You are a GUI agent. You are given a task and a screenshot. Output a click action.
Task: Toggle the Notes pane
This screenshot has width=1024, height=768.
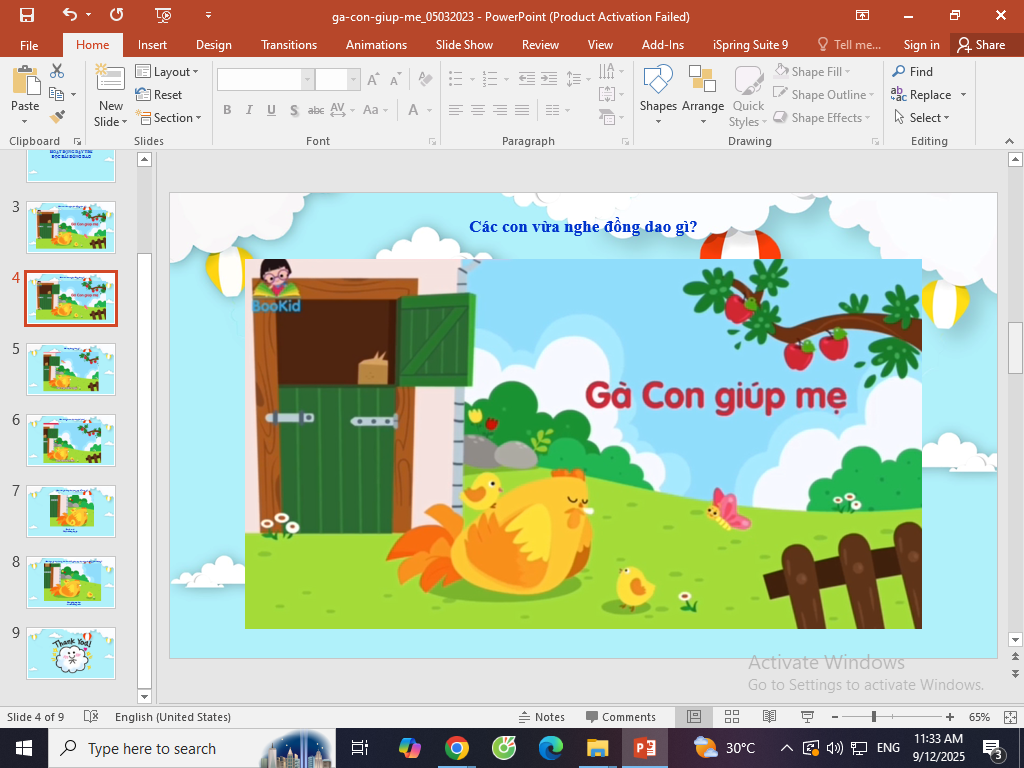[541, 717]
